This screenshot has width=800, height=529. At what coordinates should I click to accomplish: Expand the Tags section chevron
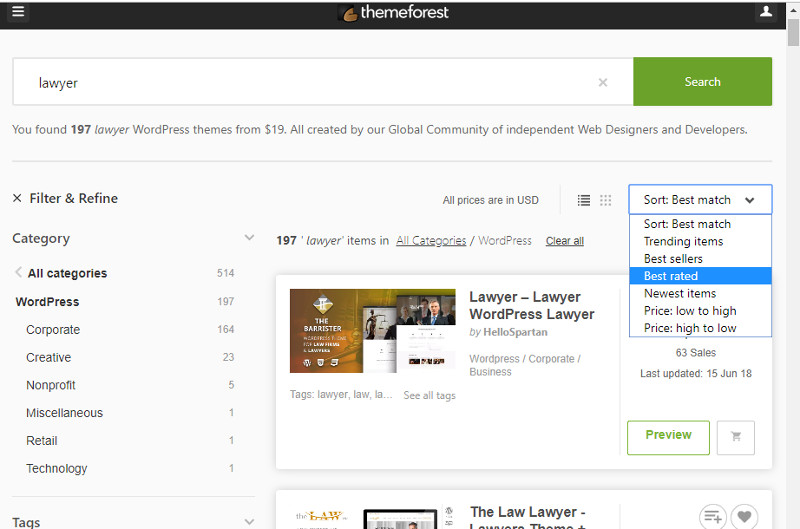tap(249, 521)
